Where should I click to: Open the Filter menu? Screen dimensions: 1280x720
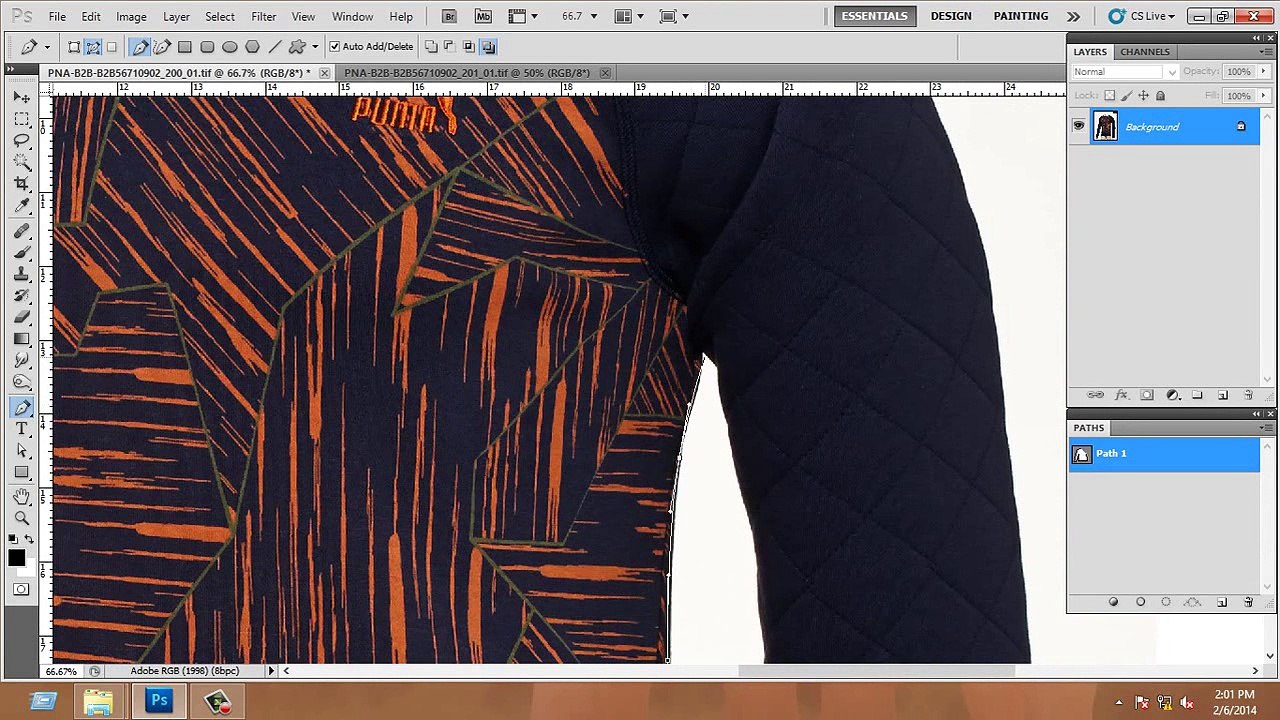click(264, 17)
